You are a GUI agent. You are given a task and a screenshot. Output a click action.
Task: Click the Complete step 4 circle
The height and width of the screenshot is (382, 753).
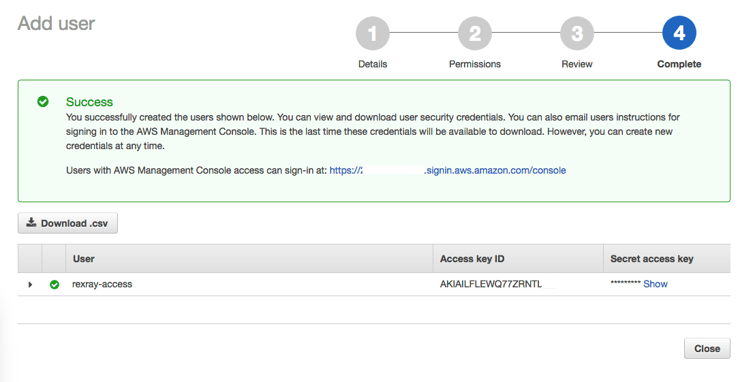[679, 33]
